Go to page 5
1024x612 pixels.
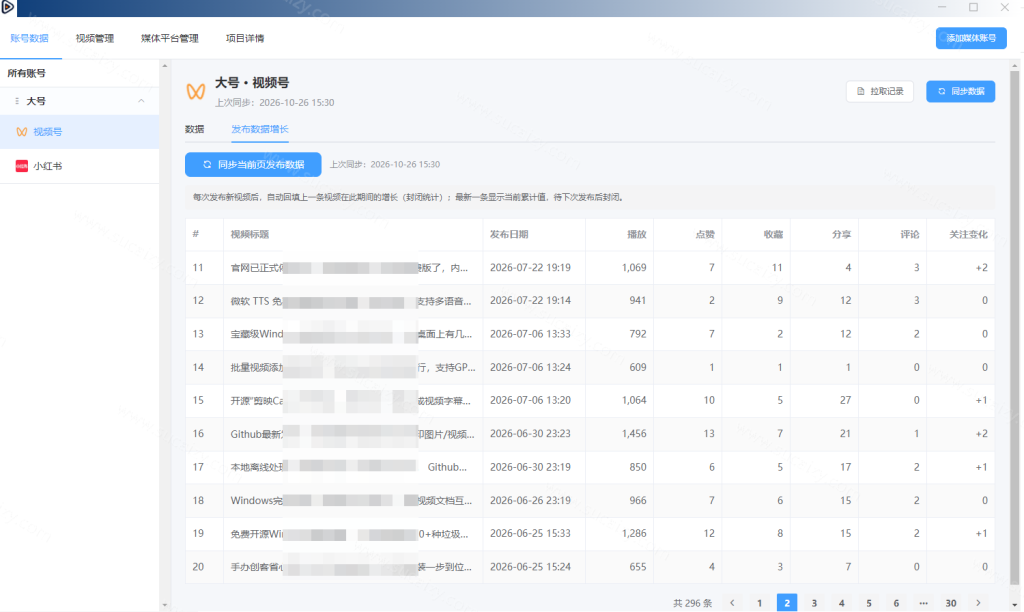coord(869,603)
